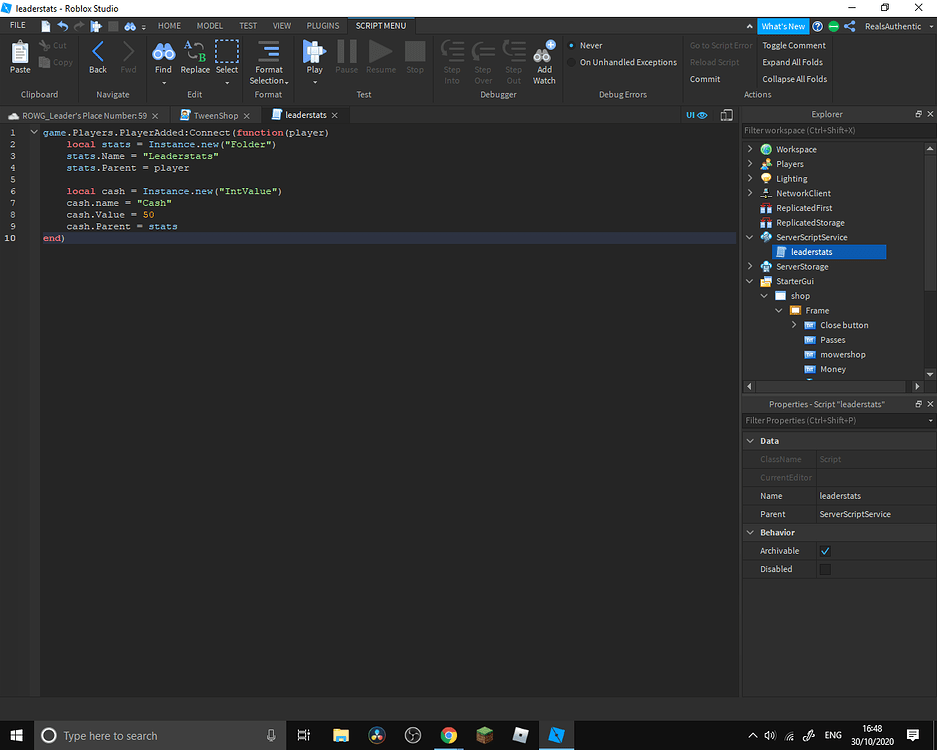Select ReplicatedStorage in Explorer

coord(810,222)
